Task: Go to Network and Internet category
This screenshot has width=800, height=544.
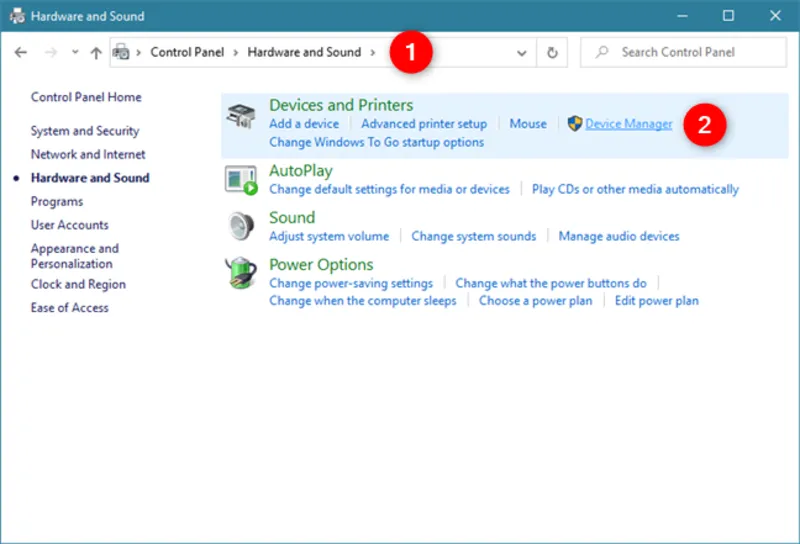Action: click(x=88, y=154)
